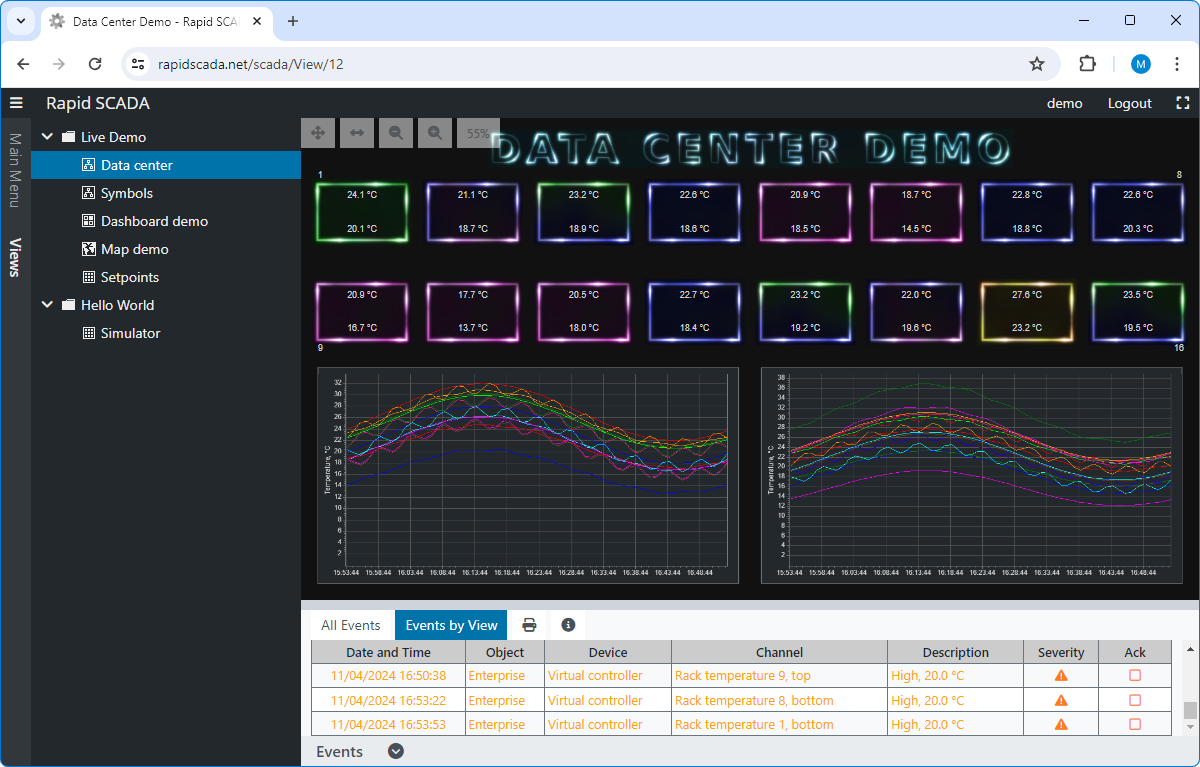Select Events by View tab
This screenshot has width=1200, height=767.
click(451, 625)
